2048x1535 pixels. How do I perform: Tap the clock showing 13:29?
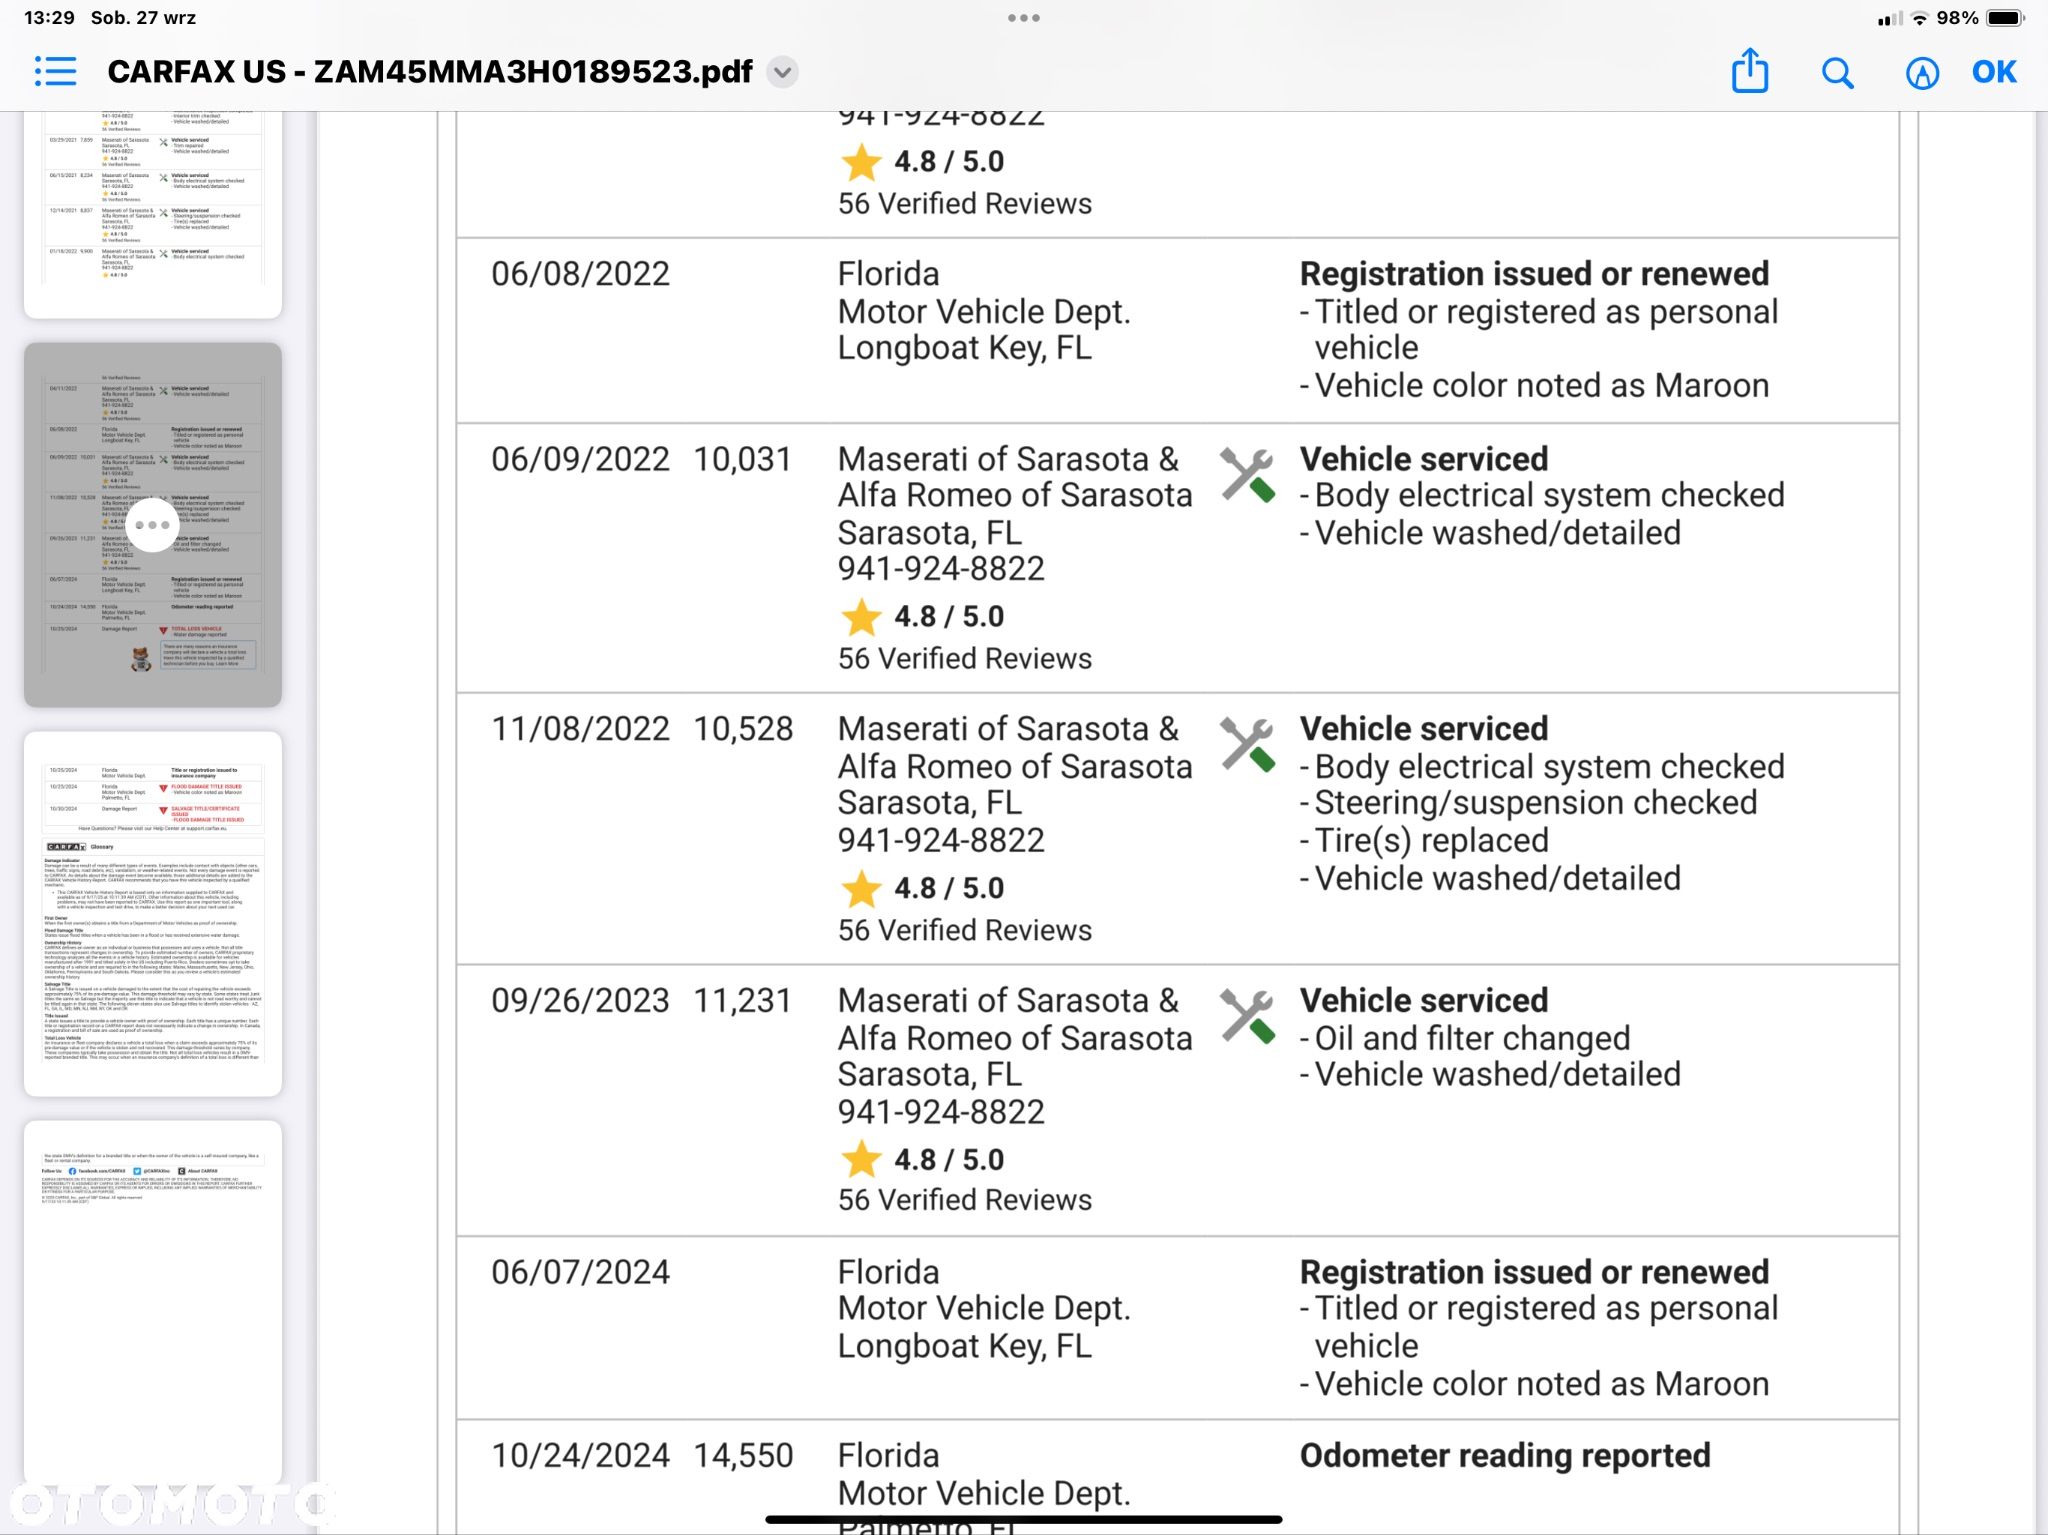click(x=49, y=18)
